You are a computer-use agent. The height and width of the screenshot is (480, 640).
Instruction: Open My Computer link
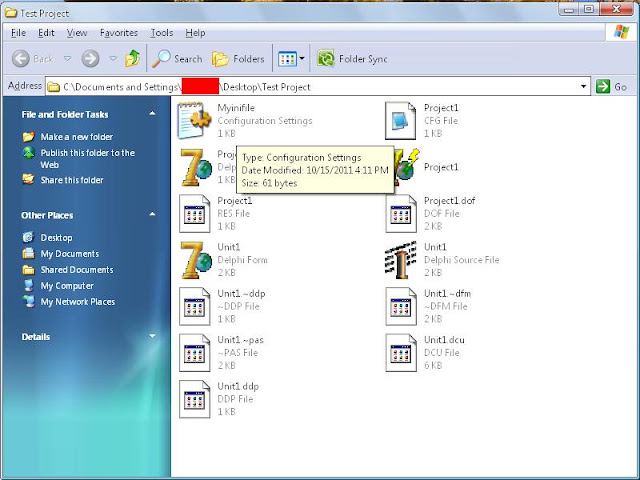click(x=67, y=286)
